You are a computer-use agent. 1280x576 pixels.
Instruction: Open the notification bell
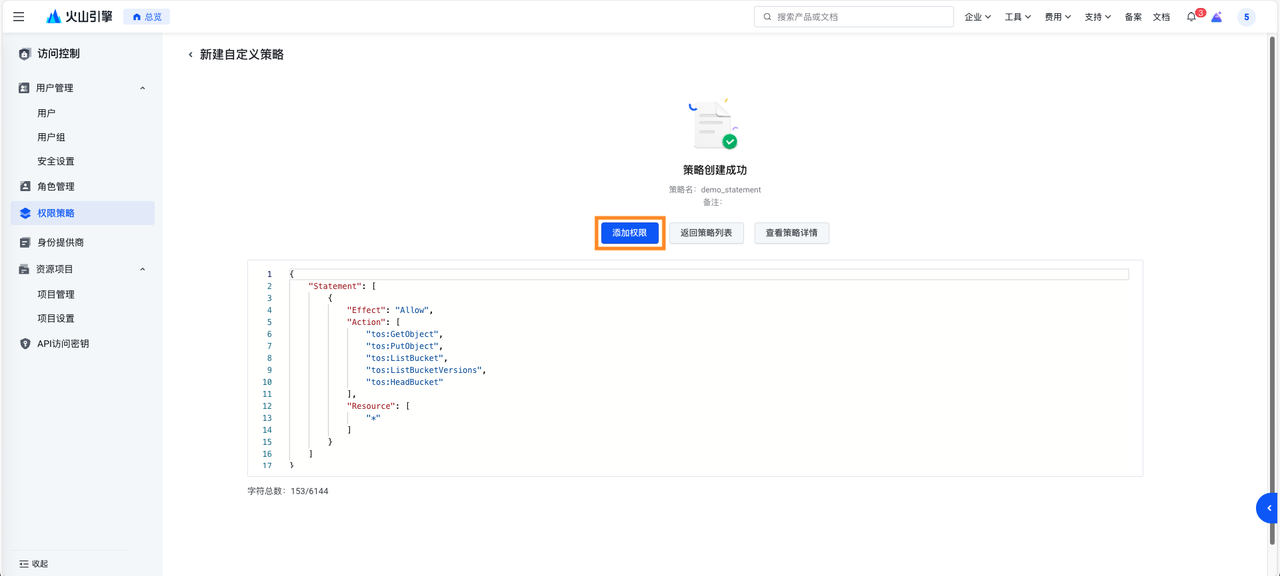click(1191, 17)
